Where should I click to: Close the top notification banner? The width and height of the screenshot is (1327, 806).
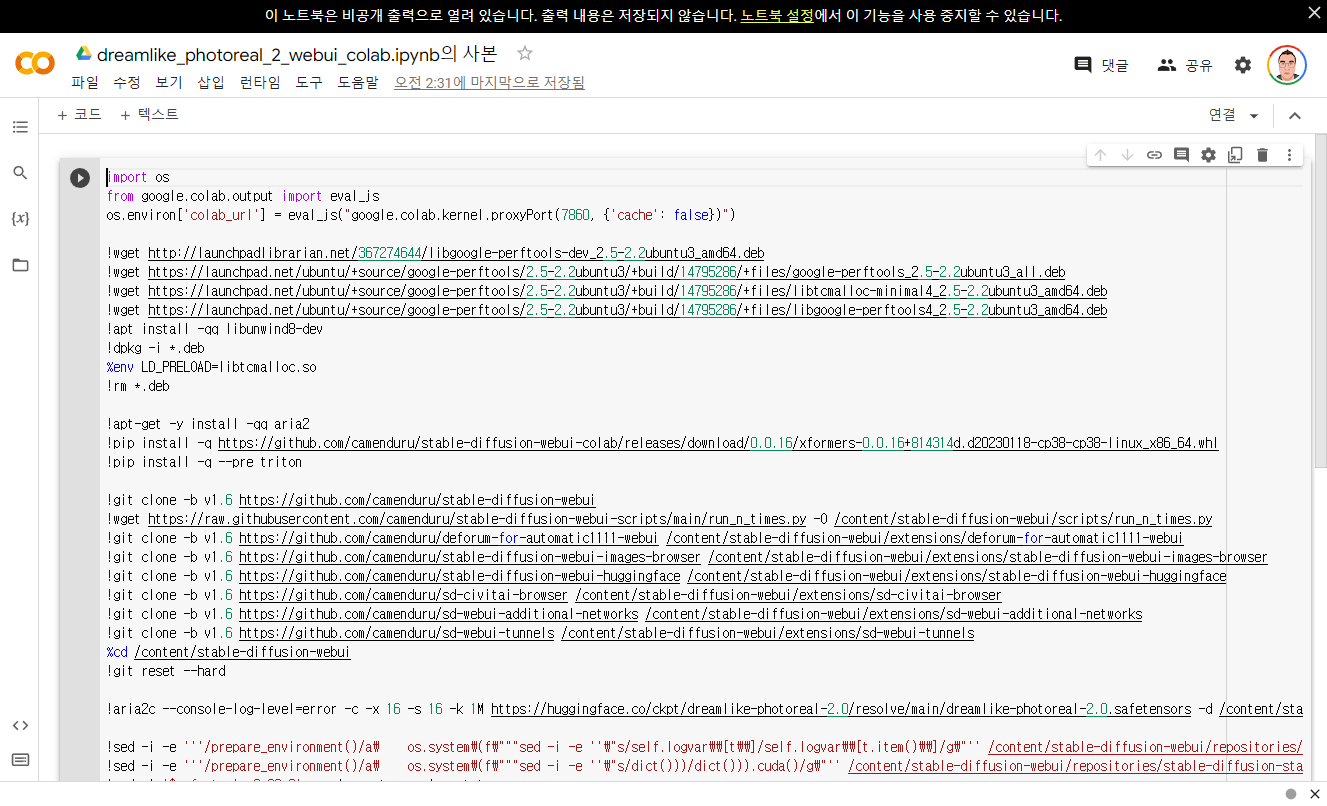click(1314, 14)
